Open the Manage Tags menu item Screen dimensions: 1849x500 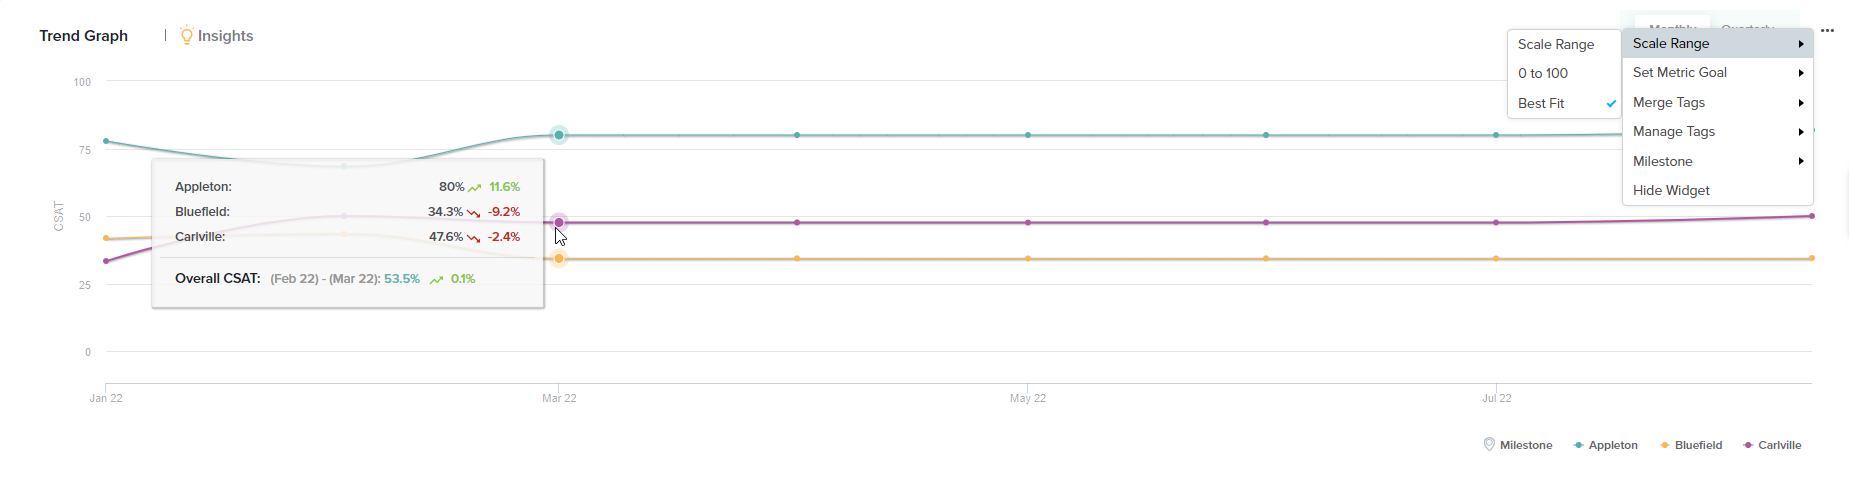click(x=1674, y=131)
